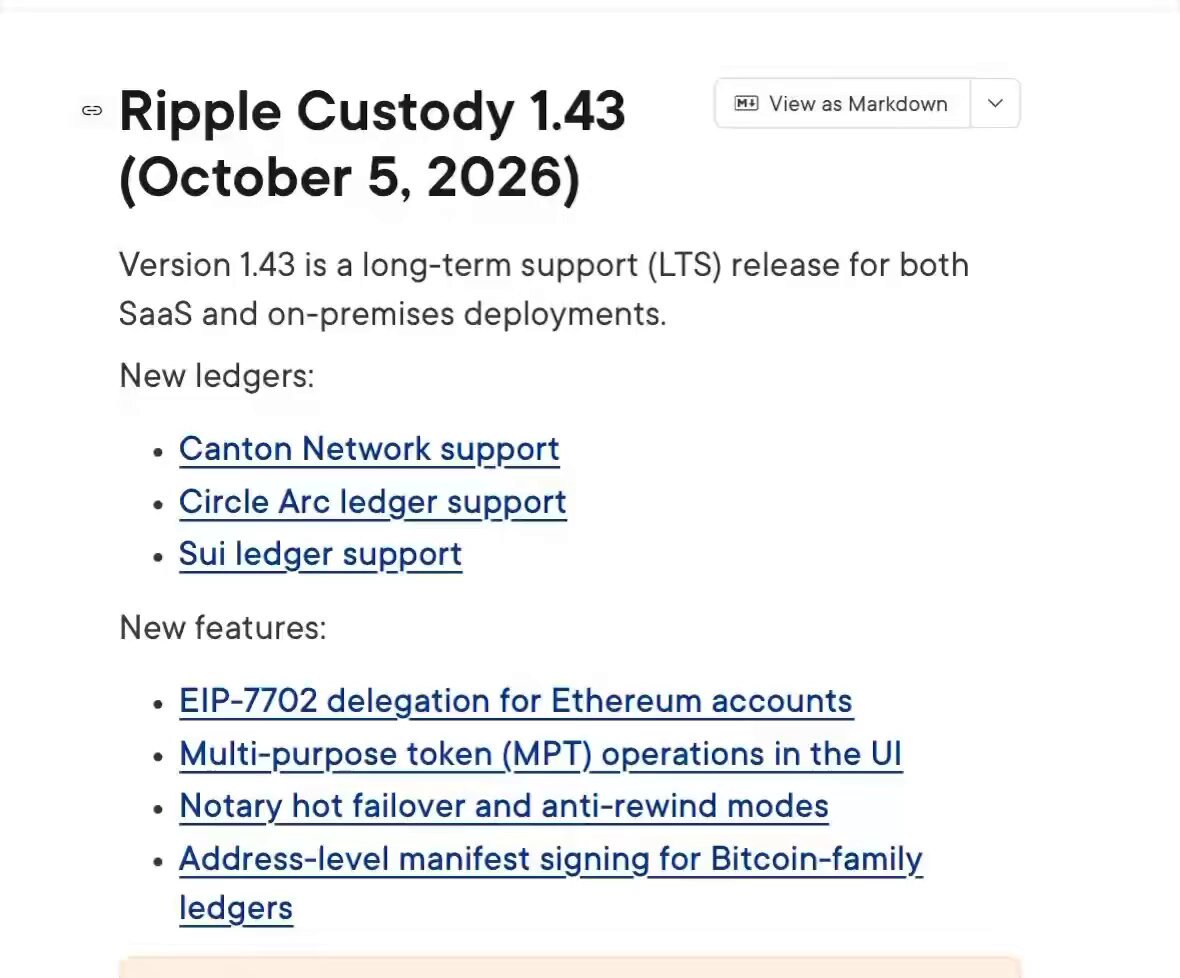This screenshot has height=978, width=1180.
Task: Go to Notary hot failover and anti-rewind modes
Action: [503, 806]
